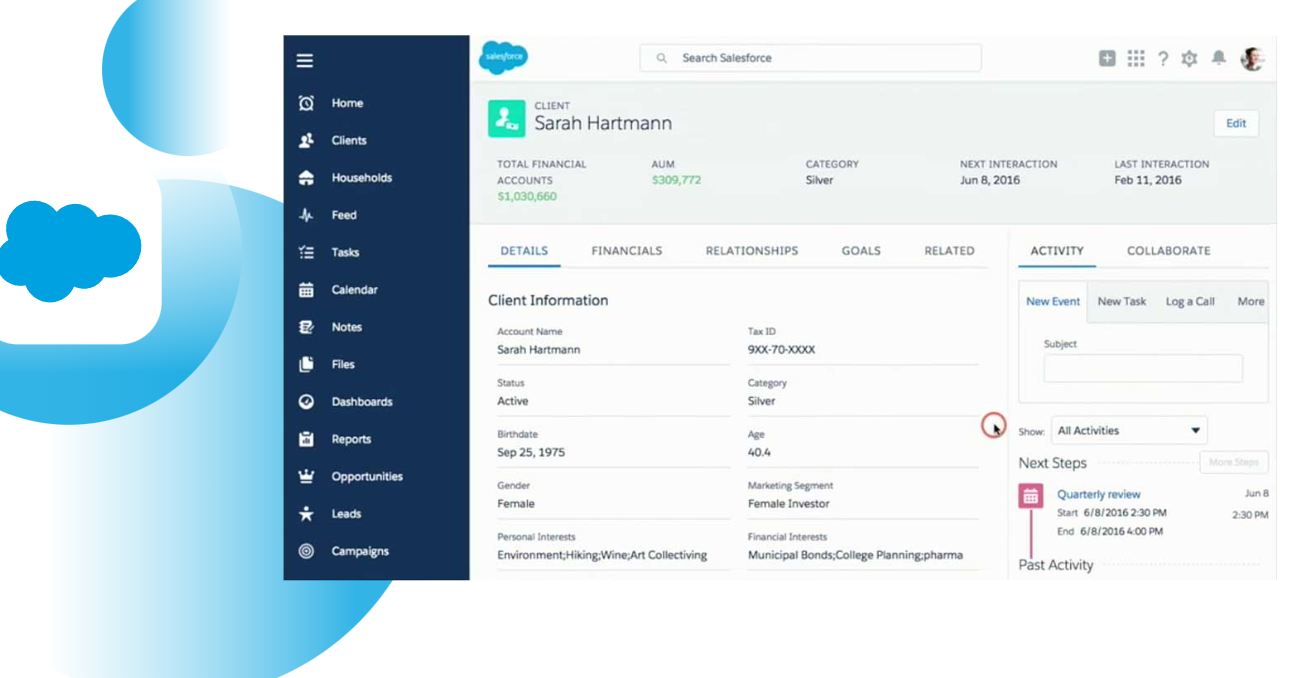
Task: Click the Search Salesforce field
Action: [x=810, y=58]
